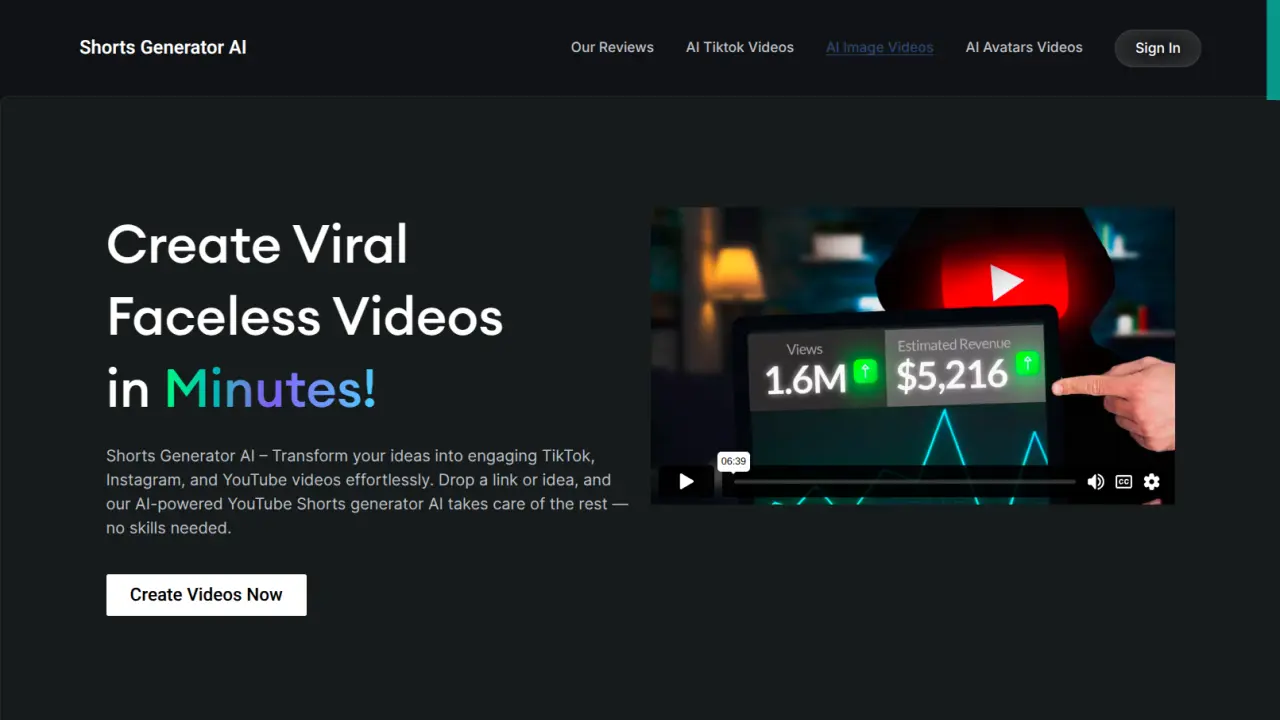Mute the video with the speaker icon
Screen dimensions: 1280x720
pos(1096,482)
